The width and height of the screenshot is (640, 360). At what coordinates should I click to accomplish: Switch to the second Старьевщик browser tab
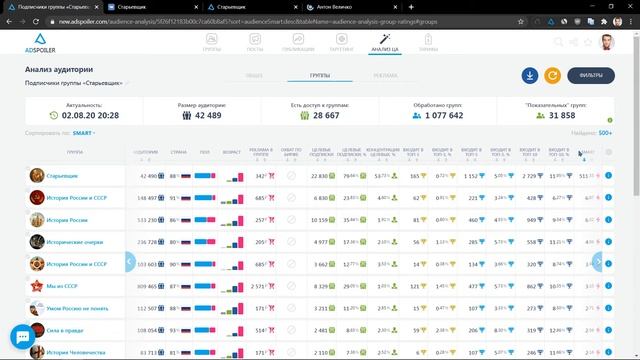[252, 7]
